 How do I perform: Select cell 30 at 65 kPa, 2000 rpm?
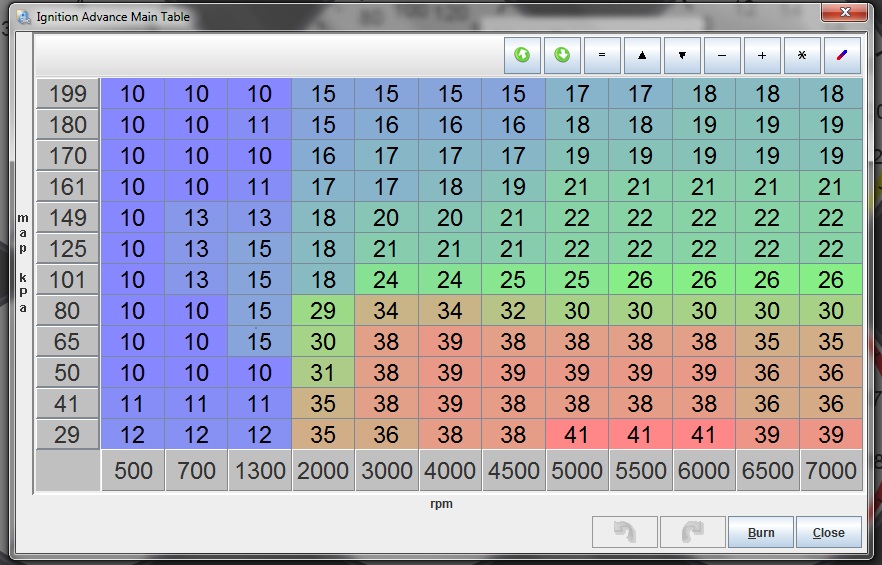323,341
